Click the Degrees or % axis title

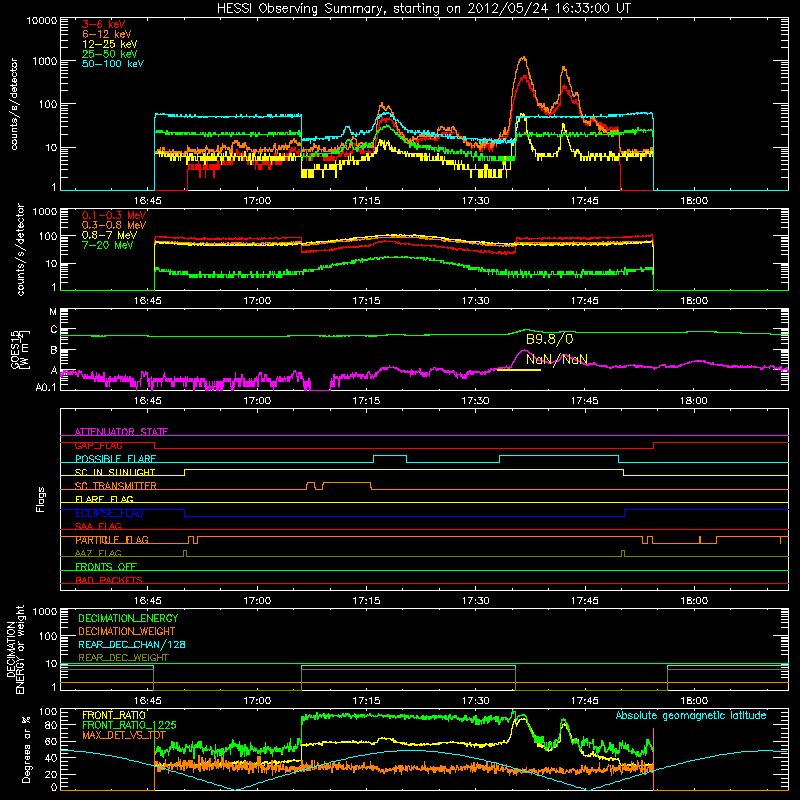pyautogui.click(x=27, y=749)
